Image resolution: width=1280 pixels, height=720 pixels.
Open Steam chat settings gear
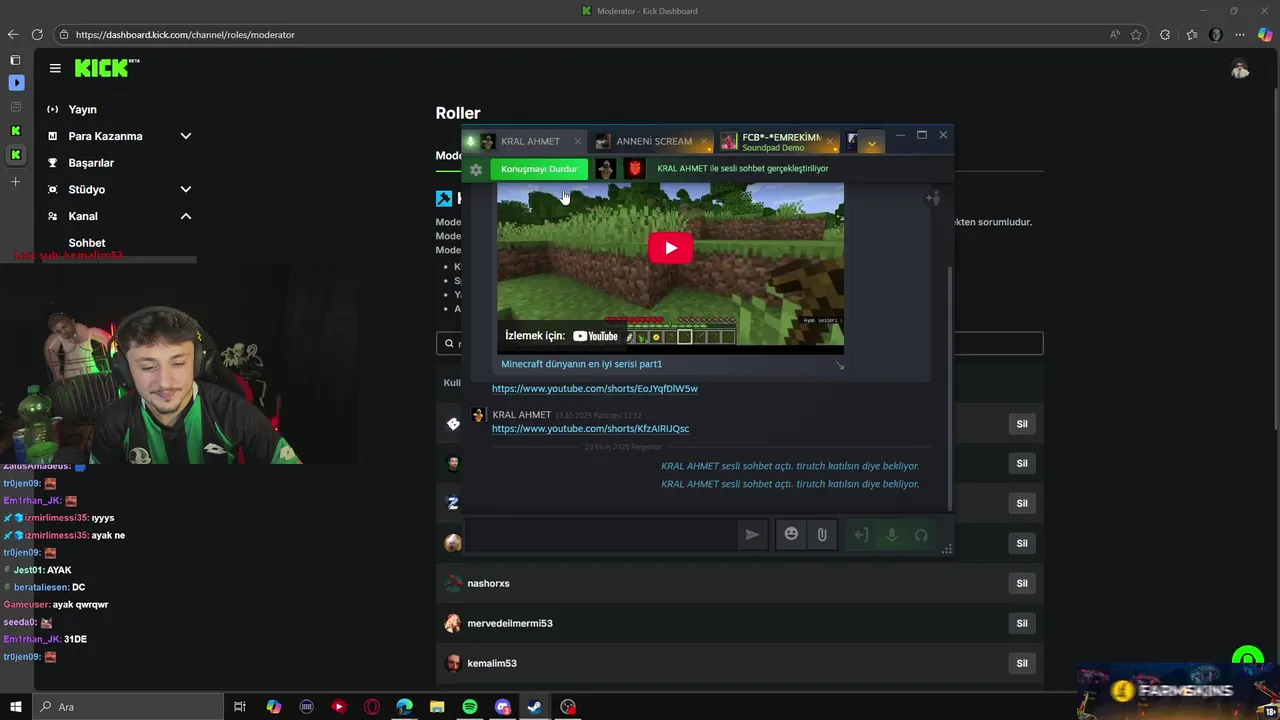(476, 169)
